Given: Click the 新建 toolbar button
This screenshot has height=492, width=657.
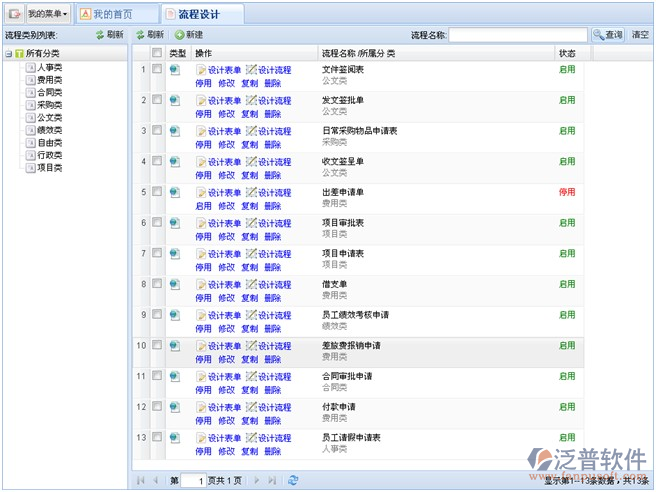Looking at the screenshot, I should pos(188,34).
